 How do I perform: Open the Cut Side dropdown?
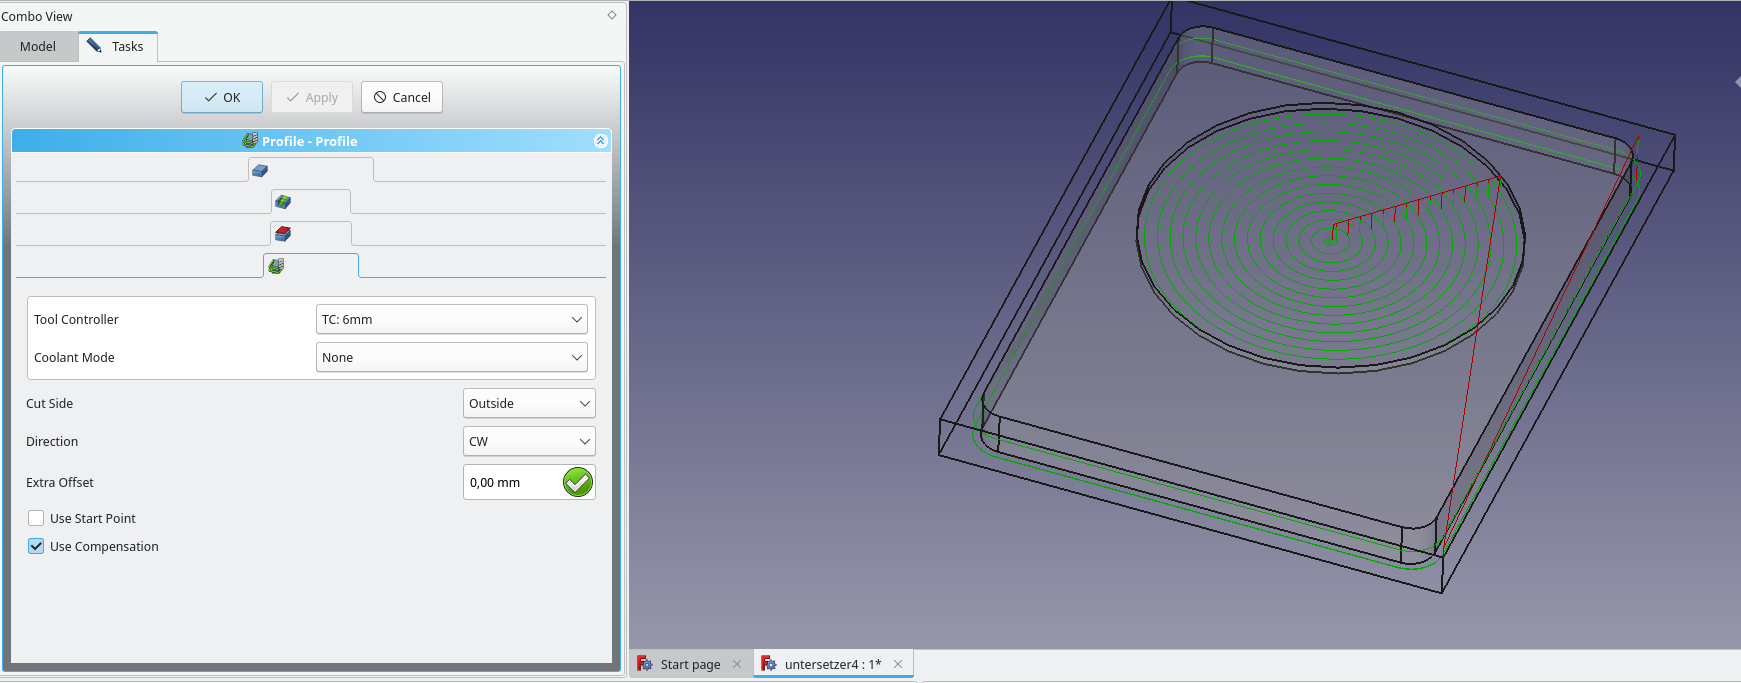[x=529, y=403]
